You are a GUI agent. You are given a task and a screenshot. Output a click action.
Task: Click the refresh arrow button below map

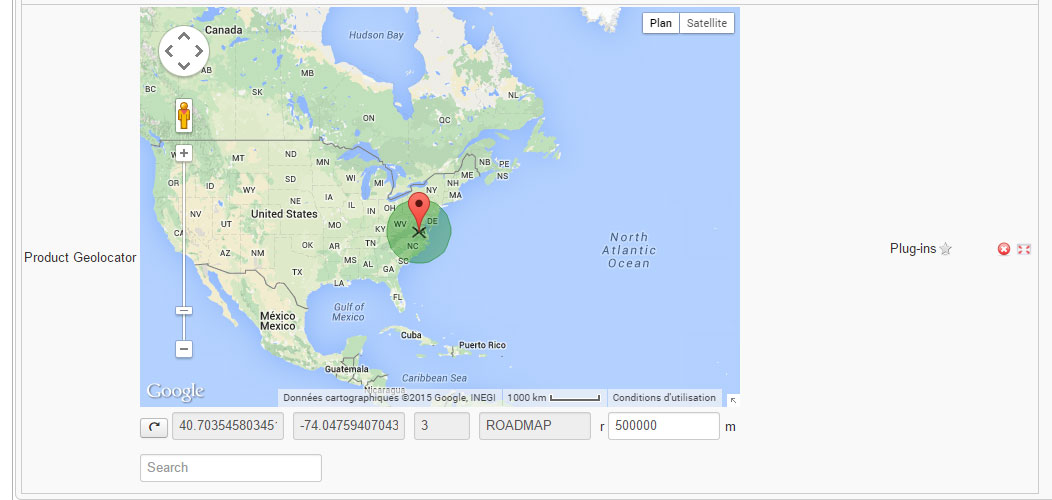click(154, 427)
